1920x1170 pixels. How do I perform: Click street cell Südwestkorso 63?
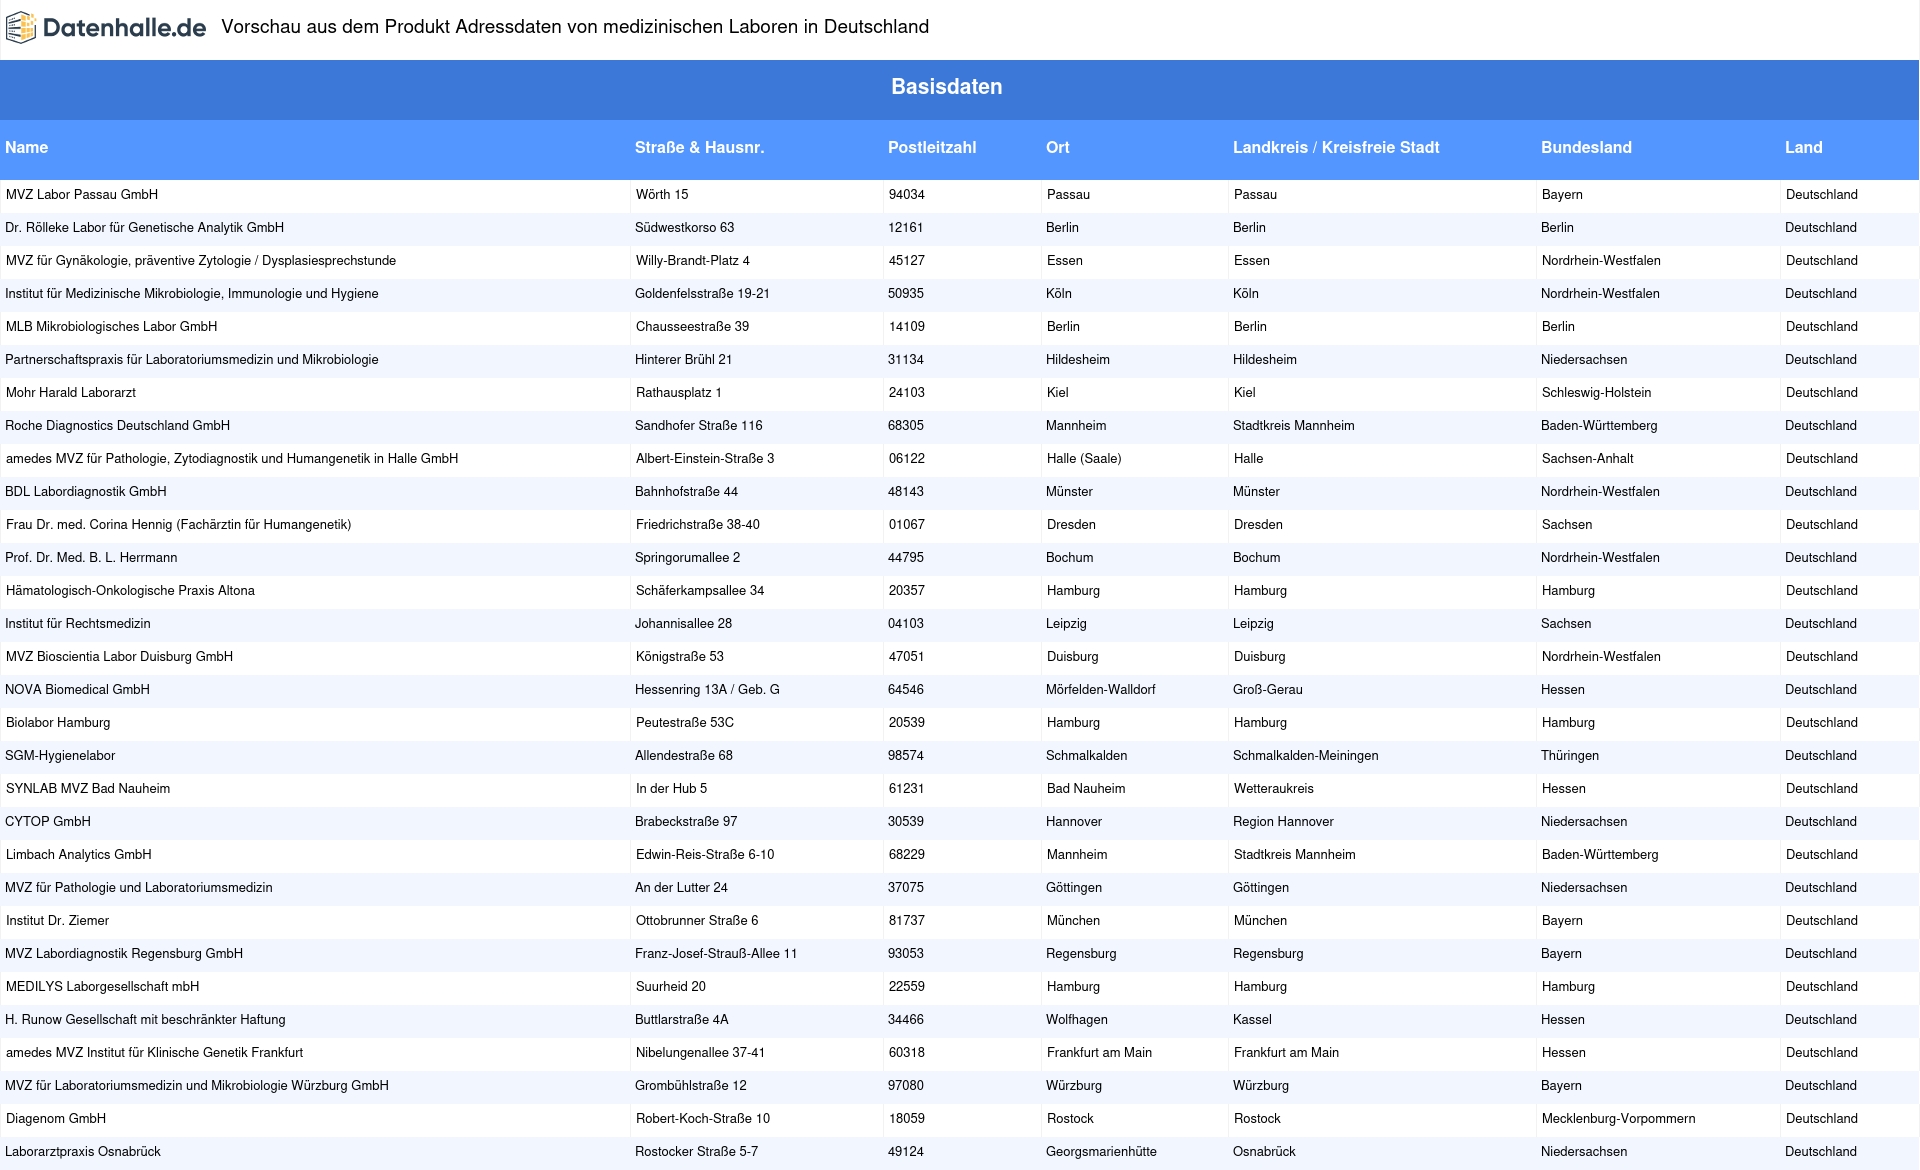tap(685, 228)
